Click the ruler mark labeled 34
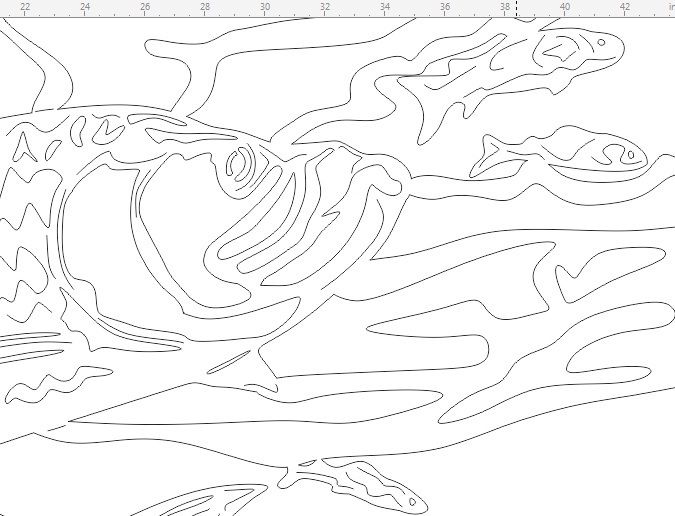Image resolution: width=675 pixels, height=516 pixels. [385, 7]
